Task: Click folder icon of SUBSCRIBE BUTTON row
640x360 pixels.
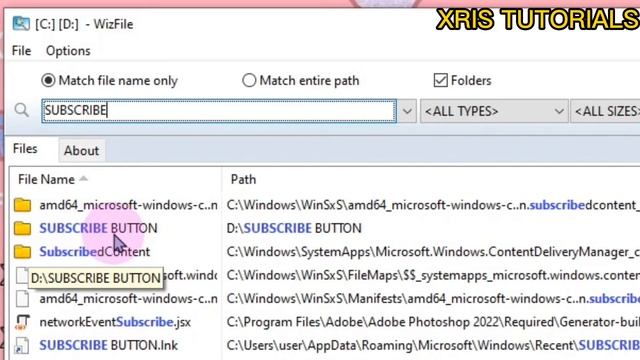Action: point(22,228)
